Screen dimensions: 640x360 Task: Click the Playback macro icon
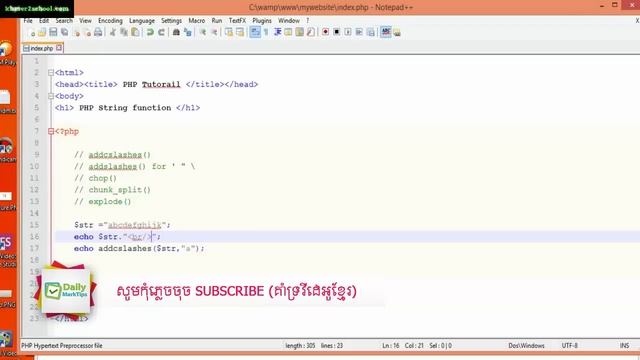[x=348, y=32]
